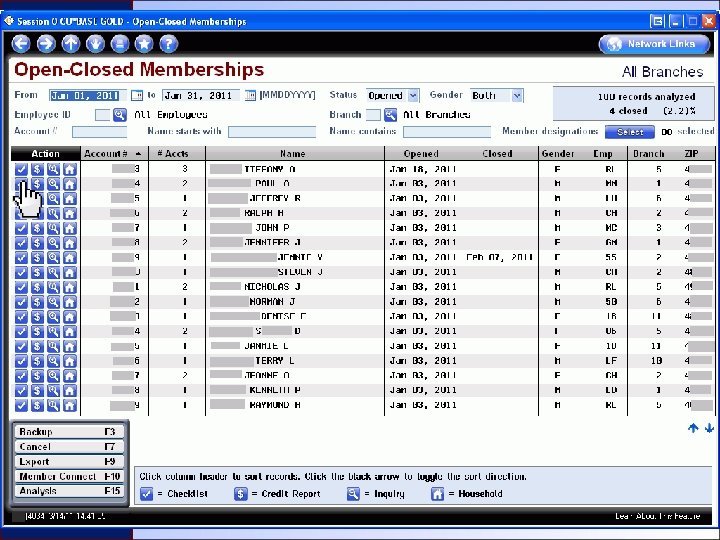
Task: Open the Status dropdown
Action: point(413,96)
